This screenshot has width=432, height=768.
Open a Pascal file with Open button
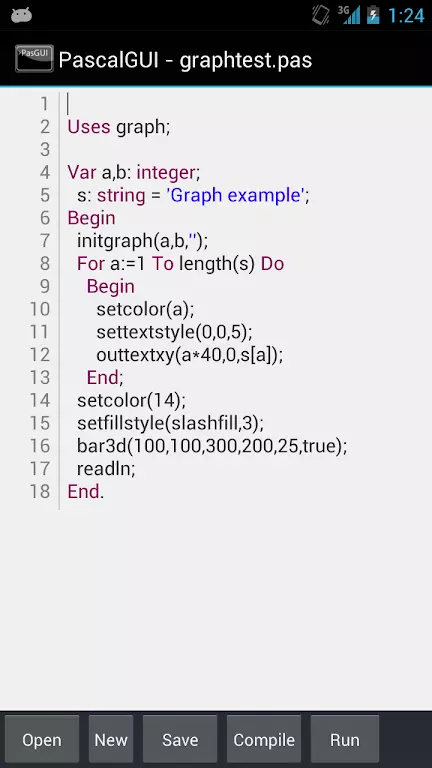(42, 740)
